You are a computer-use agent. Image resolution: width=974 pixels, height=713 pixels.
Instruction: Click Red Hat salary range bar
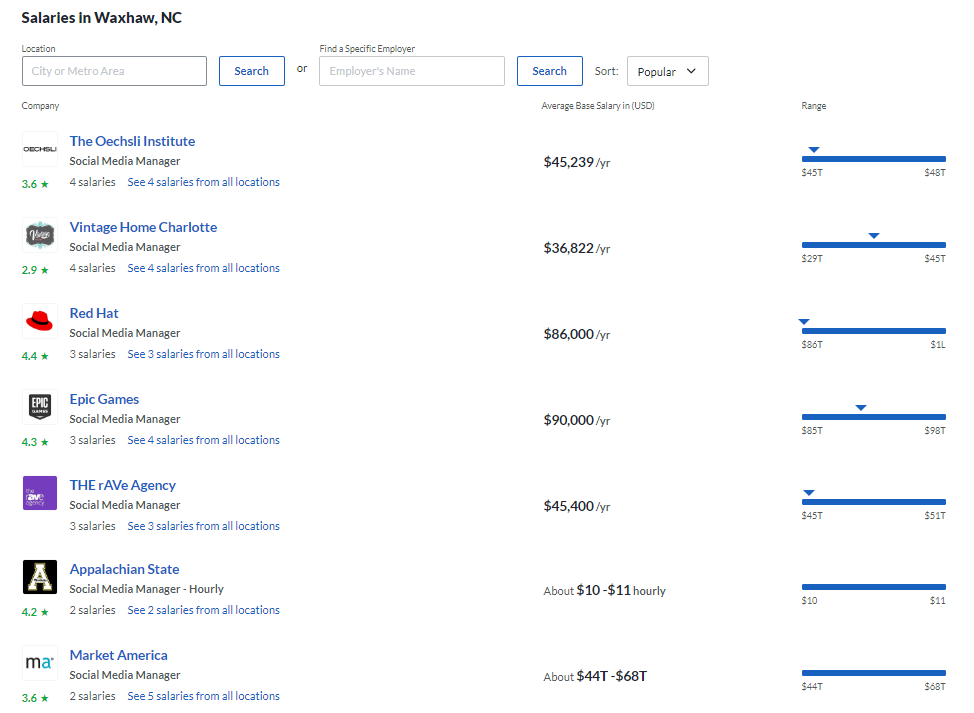(873, 331)
